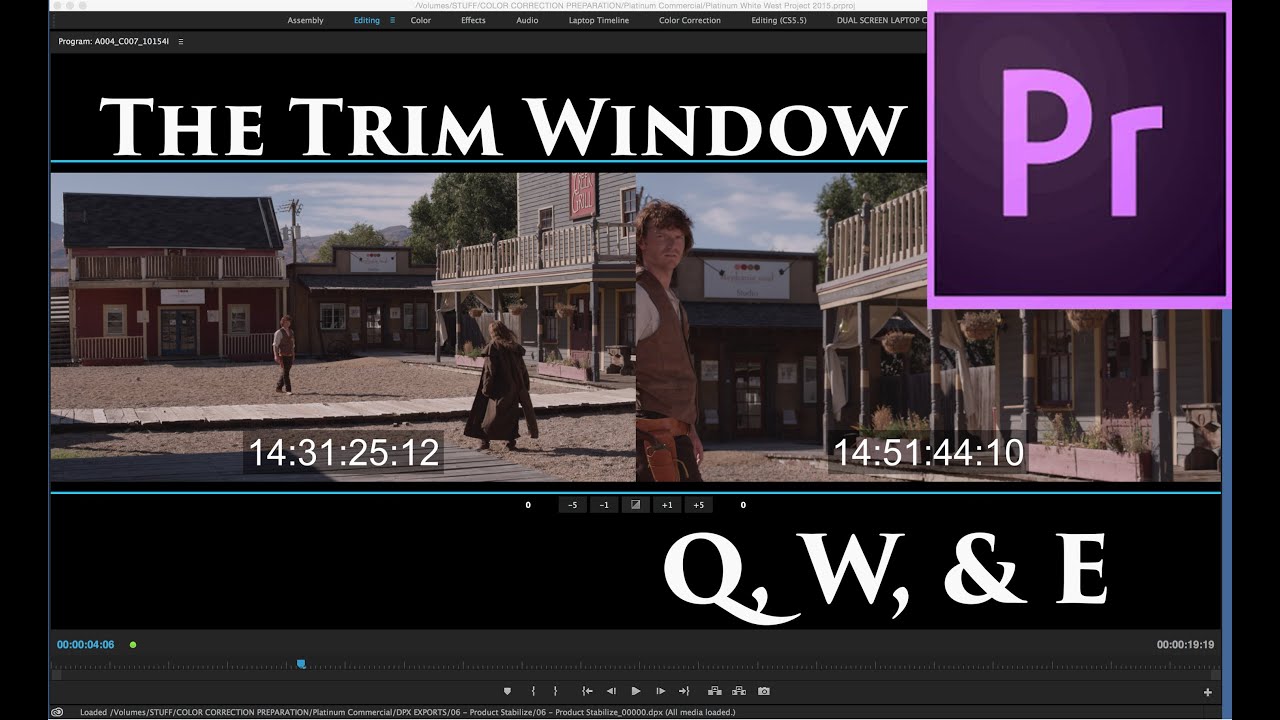The image size is (1280, 720).
Task: Switch to Assembly workspace
Action: point(305,20)
